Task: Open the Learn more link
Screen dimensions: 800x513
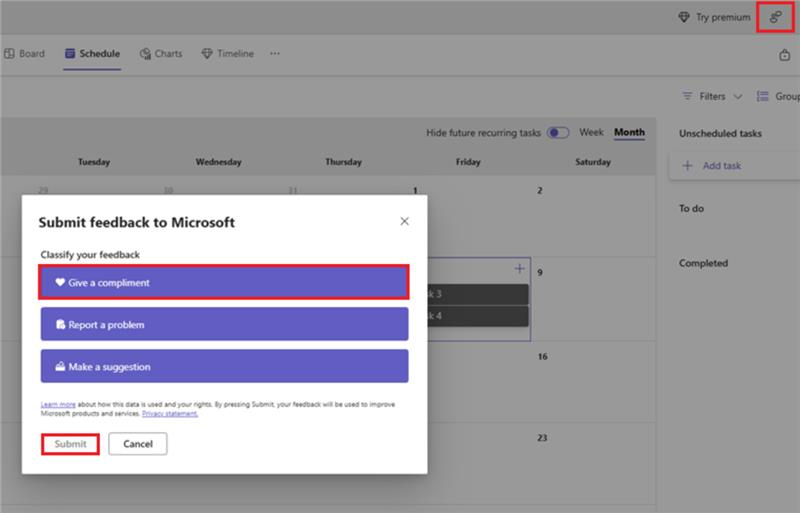Action: (58, 404)
